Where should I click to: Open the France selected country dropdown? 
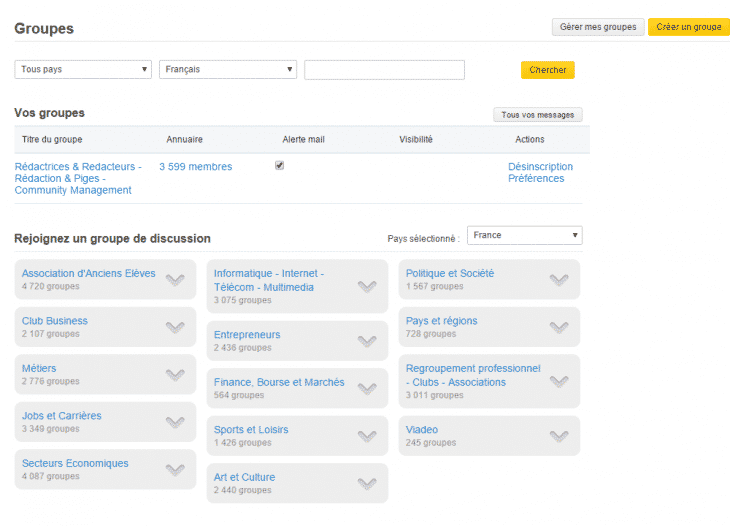tap(525, 235)
